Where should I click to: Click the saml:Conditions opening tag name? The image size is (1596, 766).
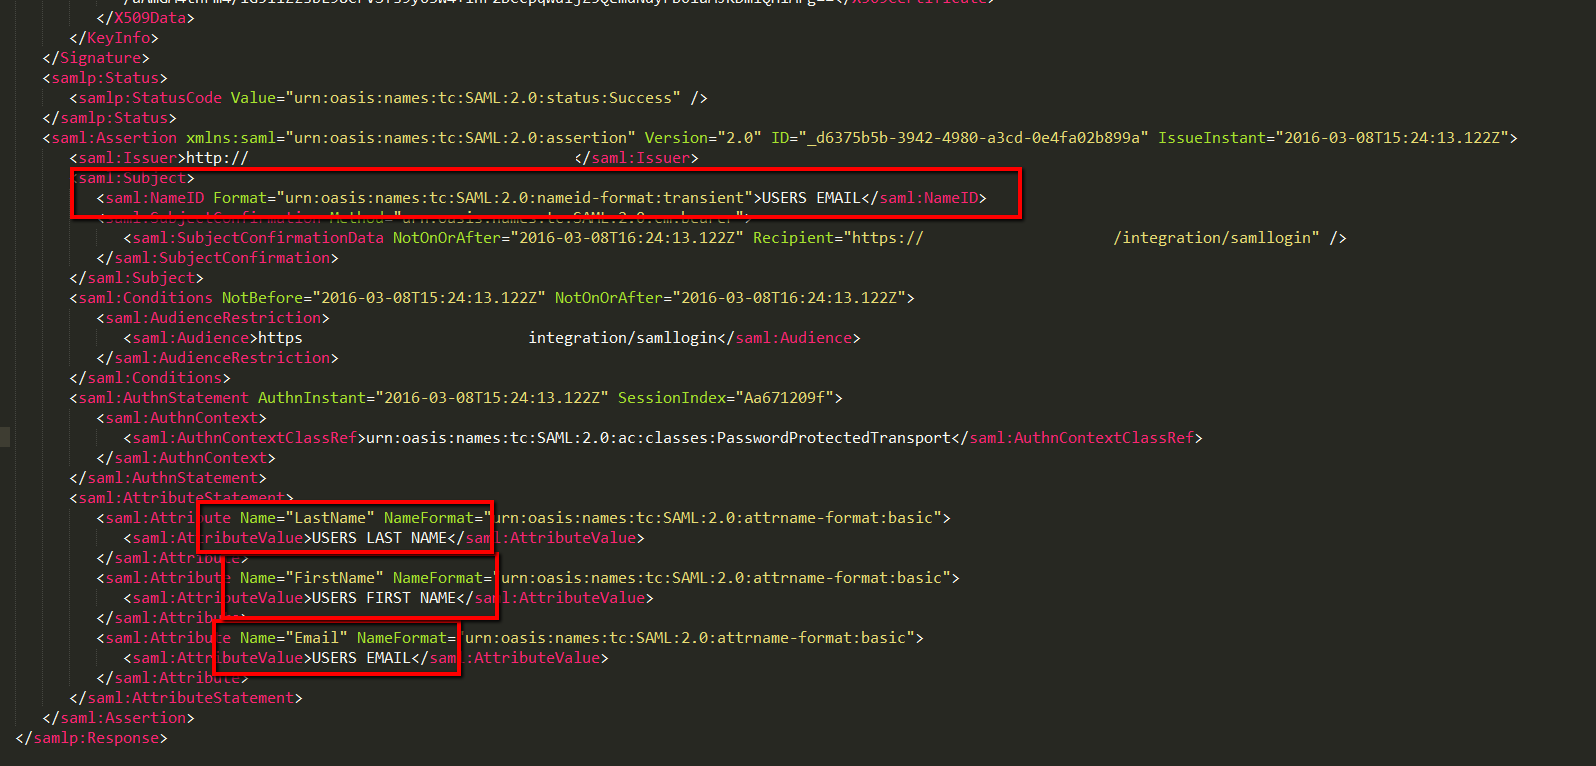click(x=146, y=298)
